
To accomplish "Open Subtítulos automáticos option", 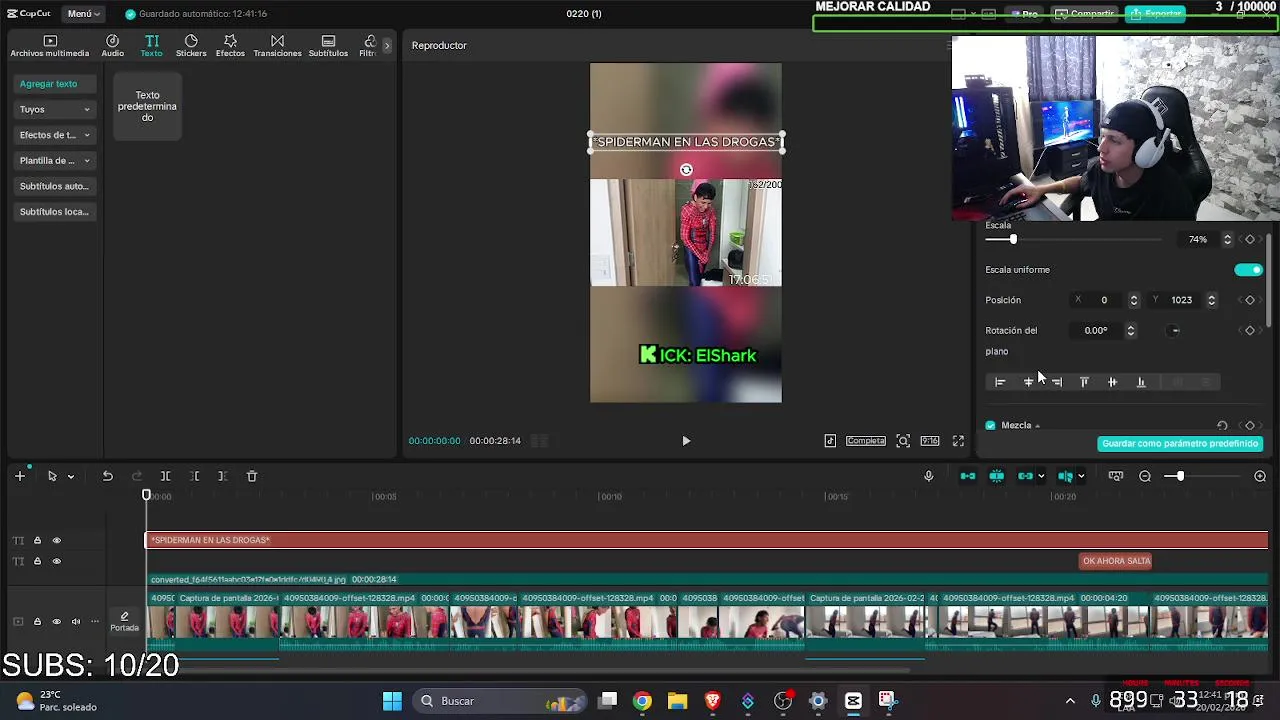I will click(55, 186).
